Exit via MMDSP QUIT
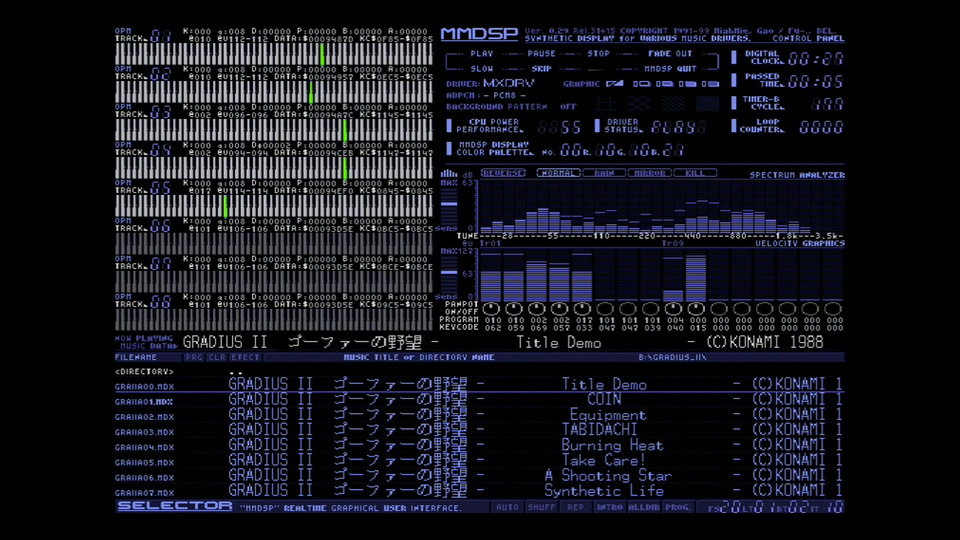The width and height of the screenshot is (960, 540). pyautogui.click(x=670, y=69)
